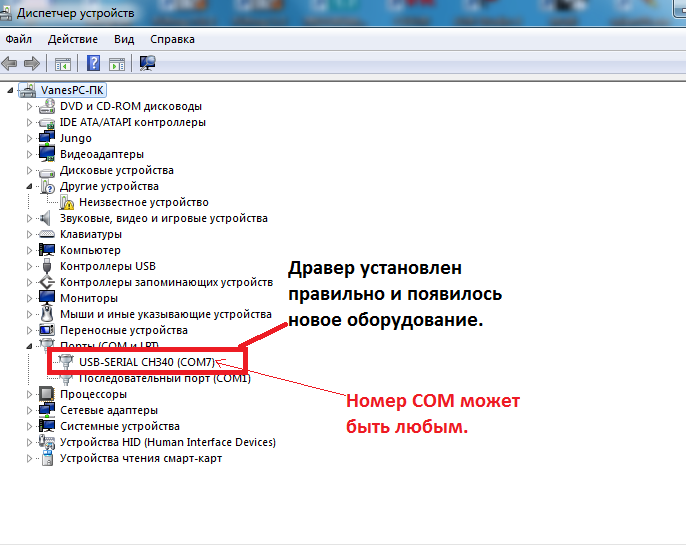Expand DVD и CD-ROM дисководы node
Screen dimensions: 686x546
(29, 106)
